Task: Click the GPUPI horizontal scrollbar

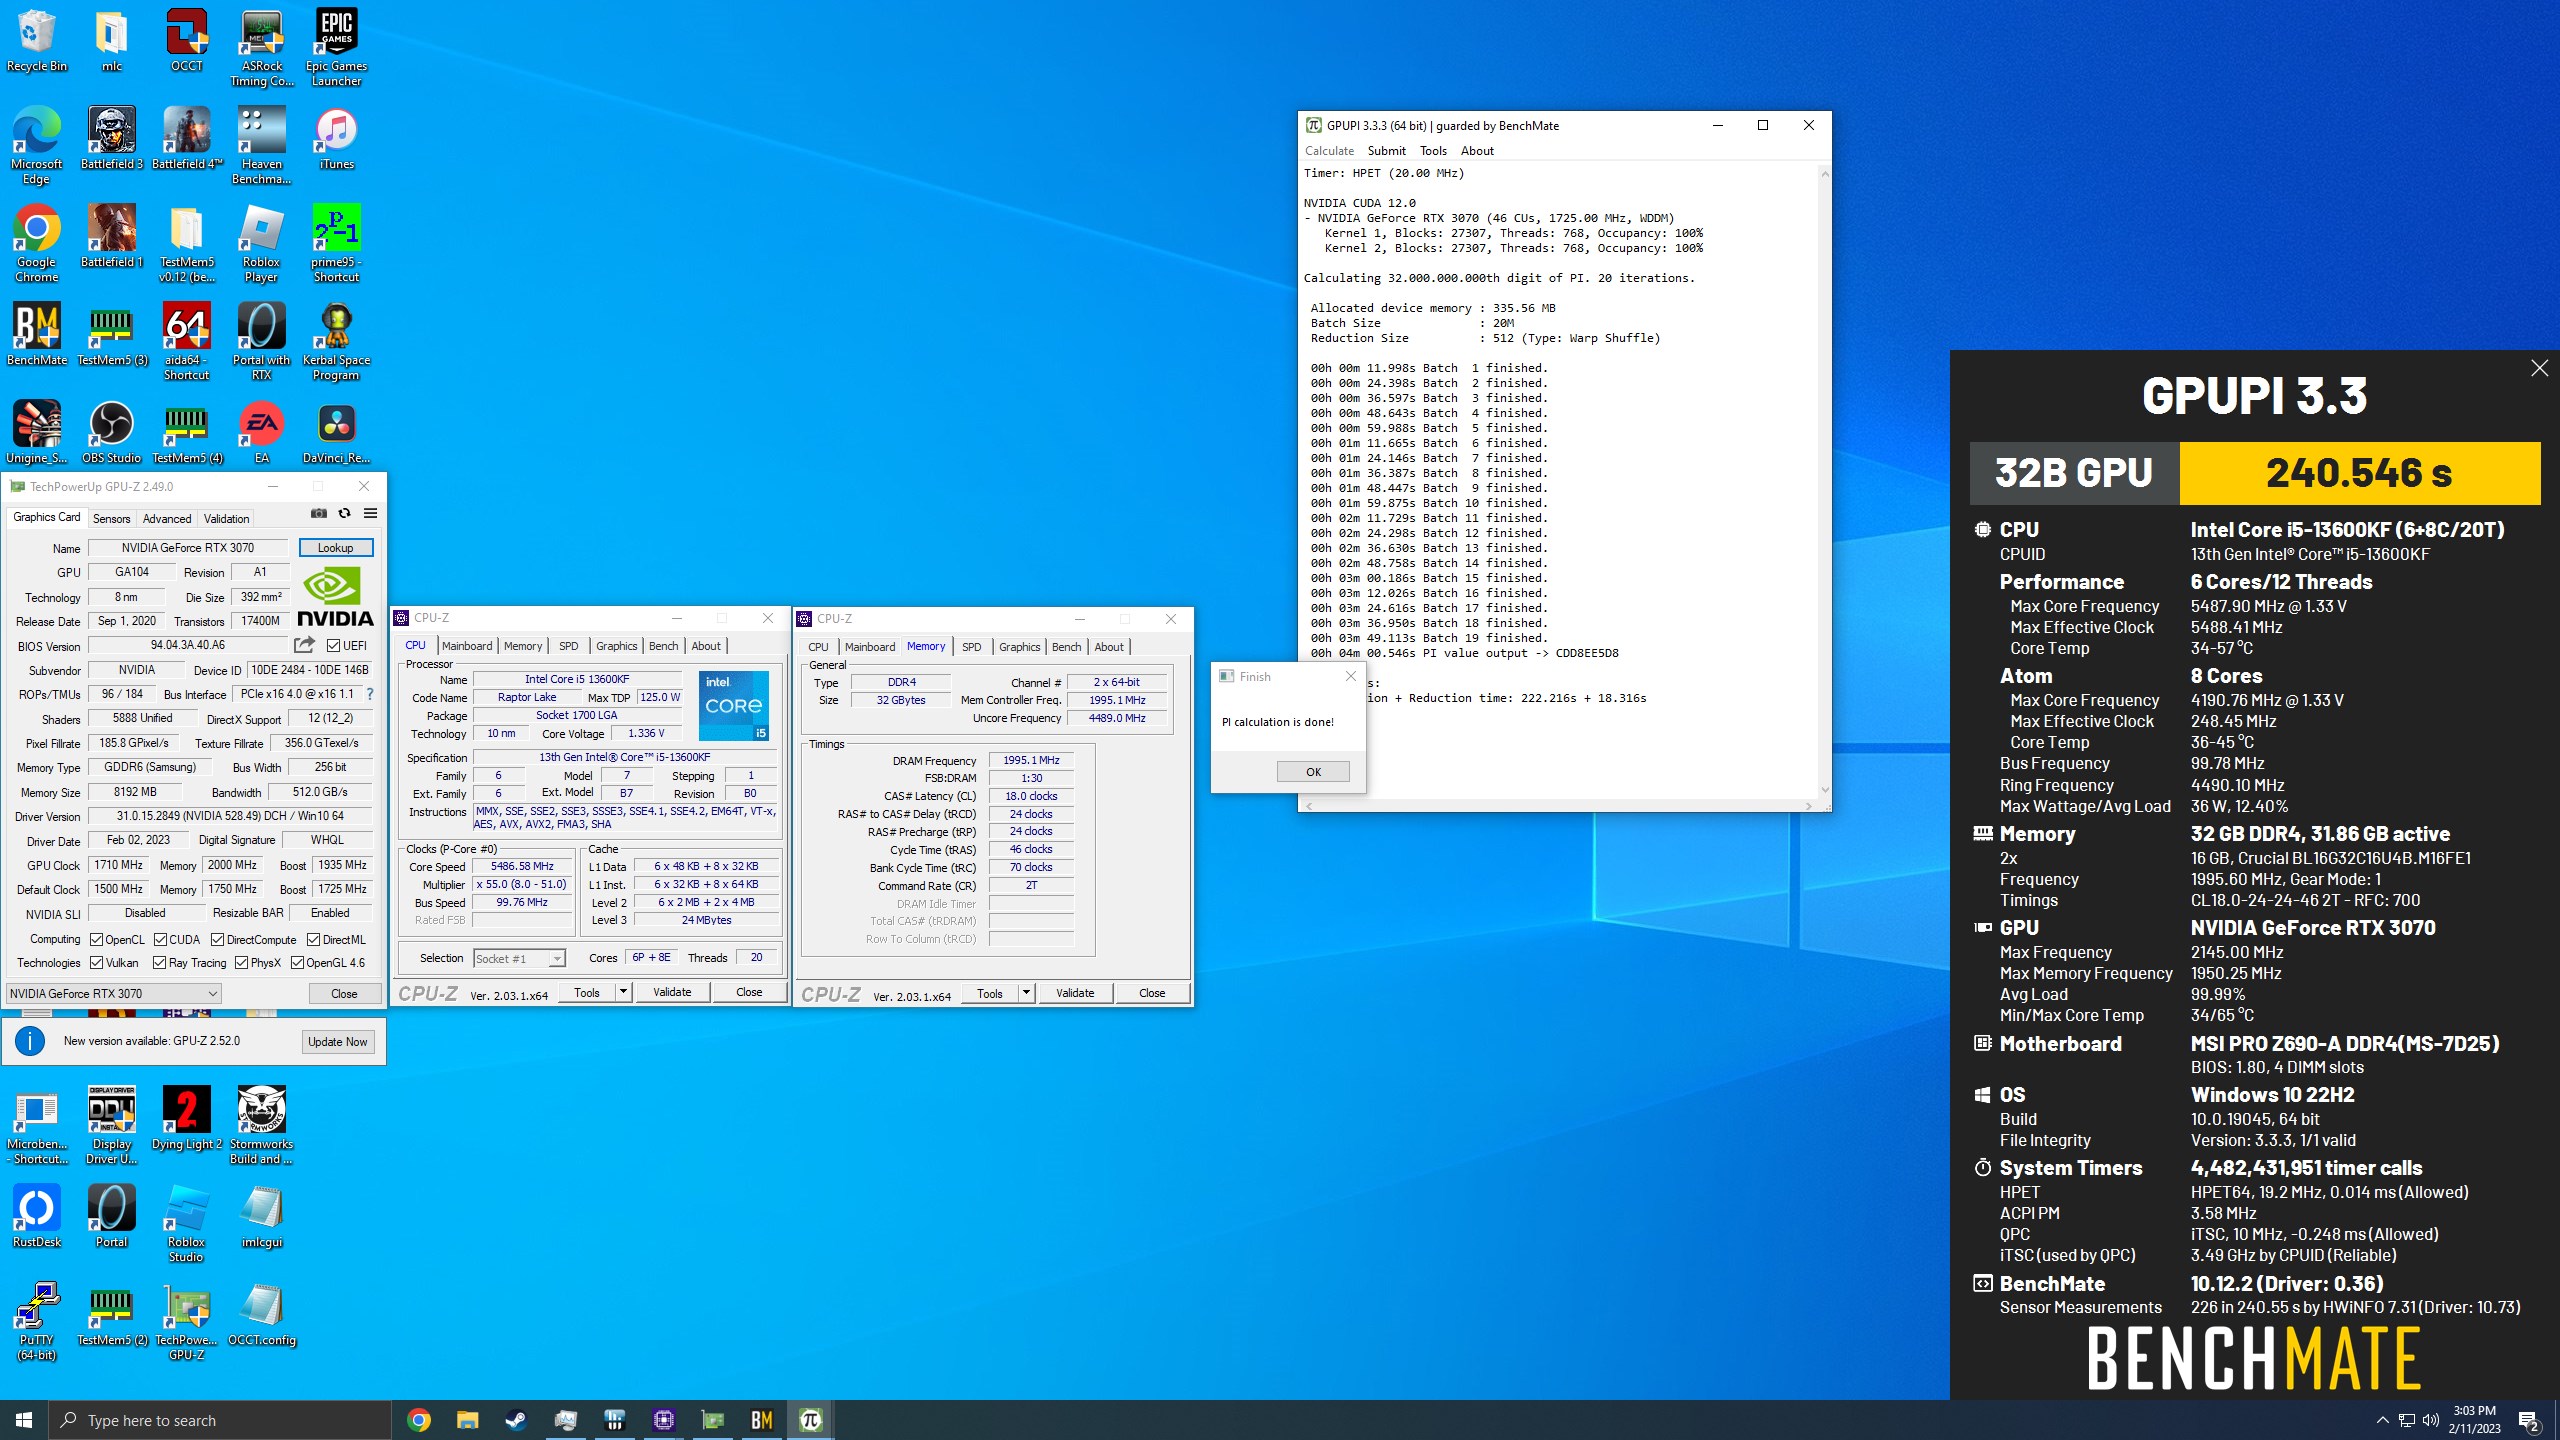Action: pos(1558,805)
